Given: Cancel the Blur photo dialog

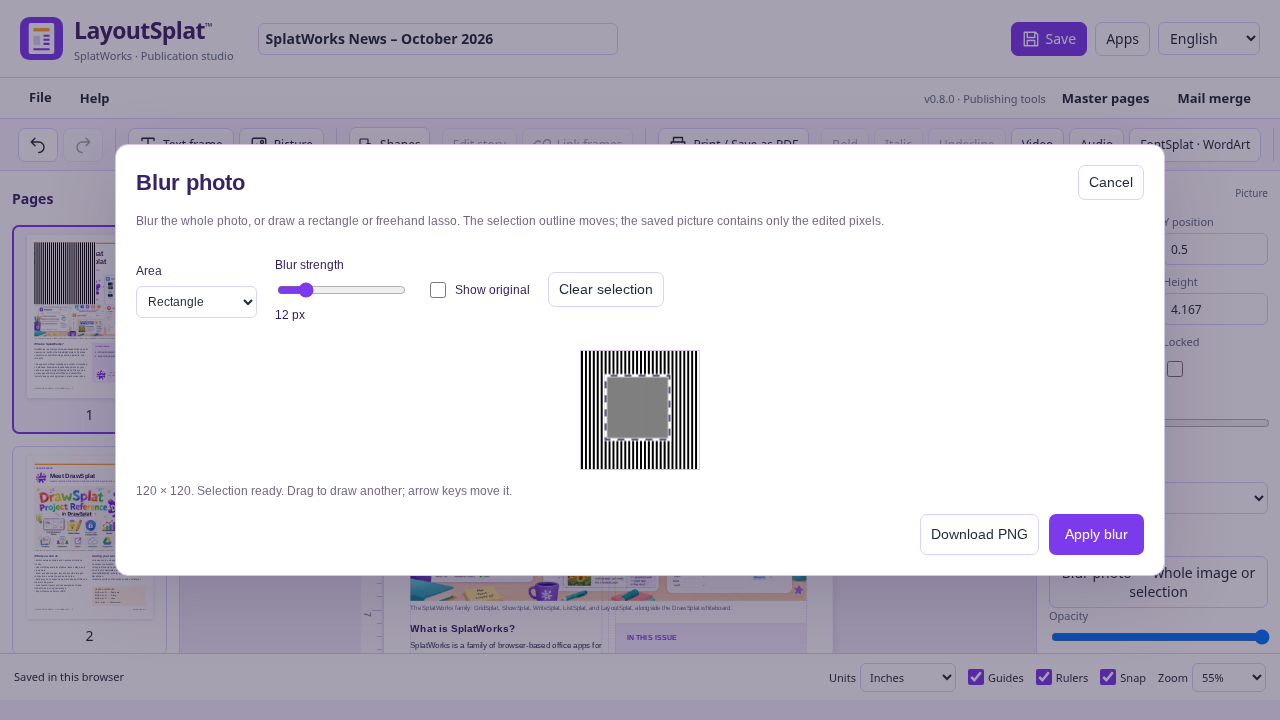Looking at the screenshot, I should (x=1111, y=182).
